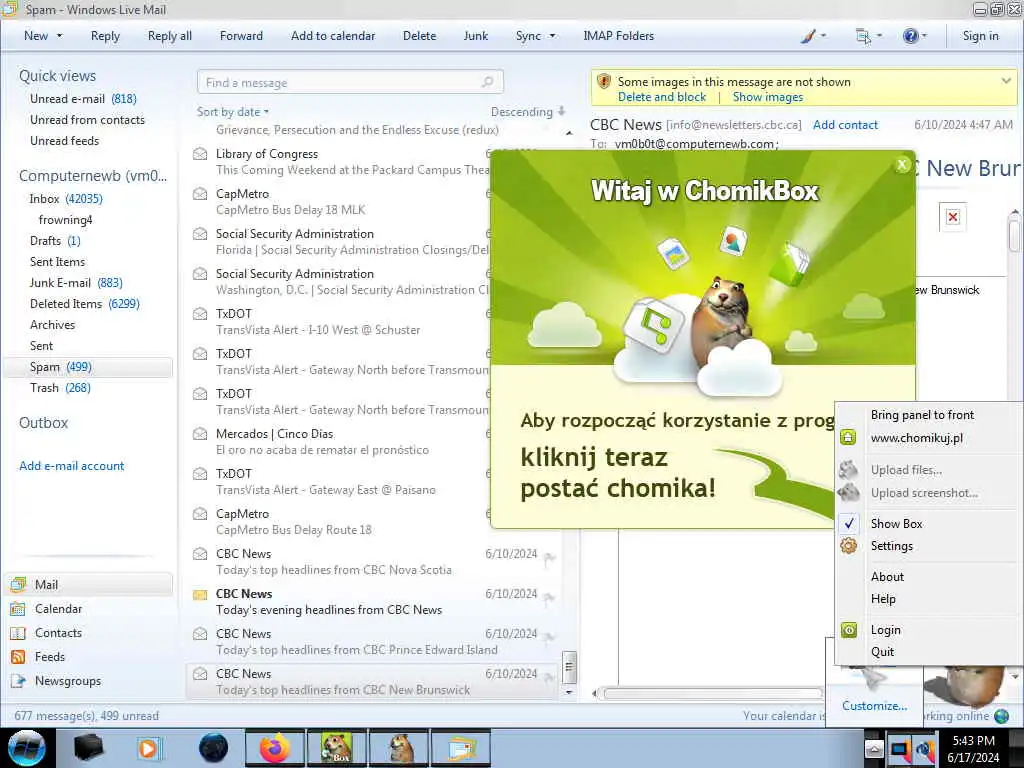Screen dimensions: 1024x768
Task: Click IMAP Folders toolbar button
Action: 618,36
